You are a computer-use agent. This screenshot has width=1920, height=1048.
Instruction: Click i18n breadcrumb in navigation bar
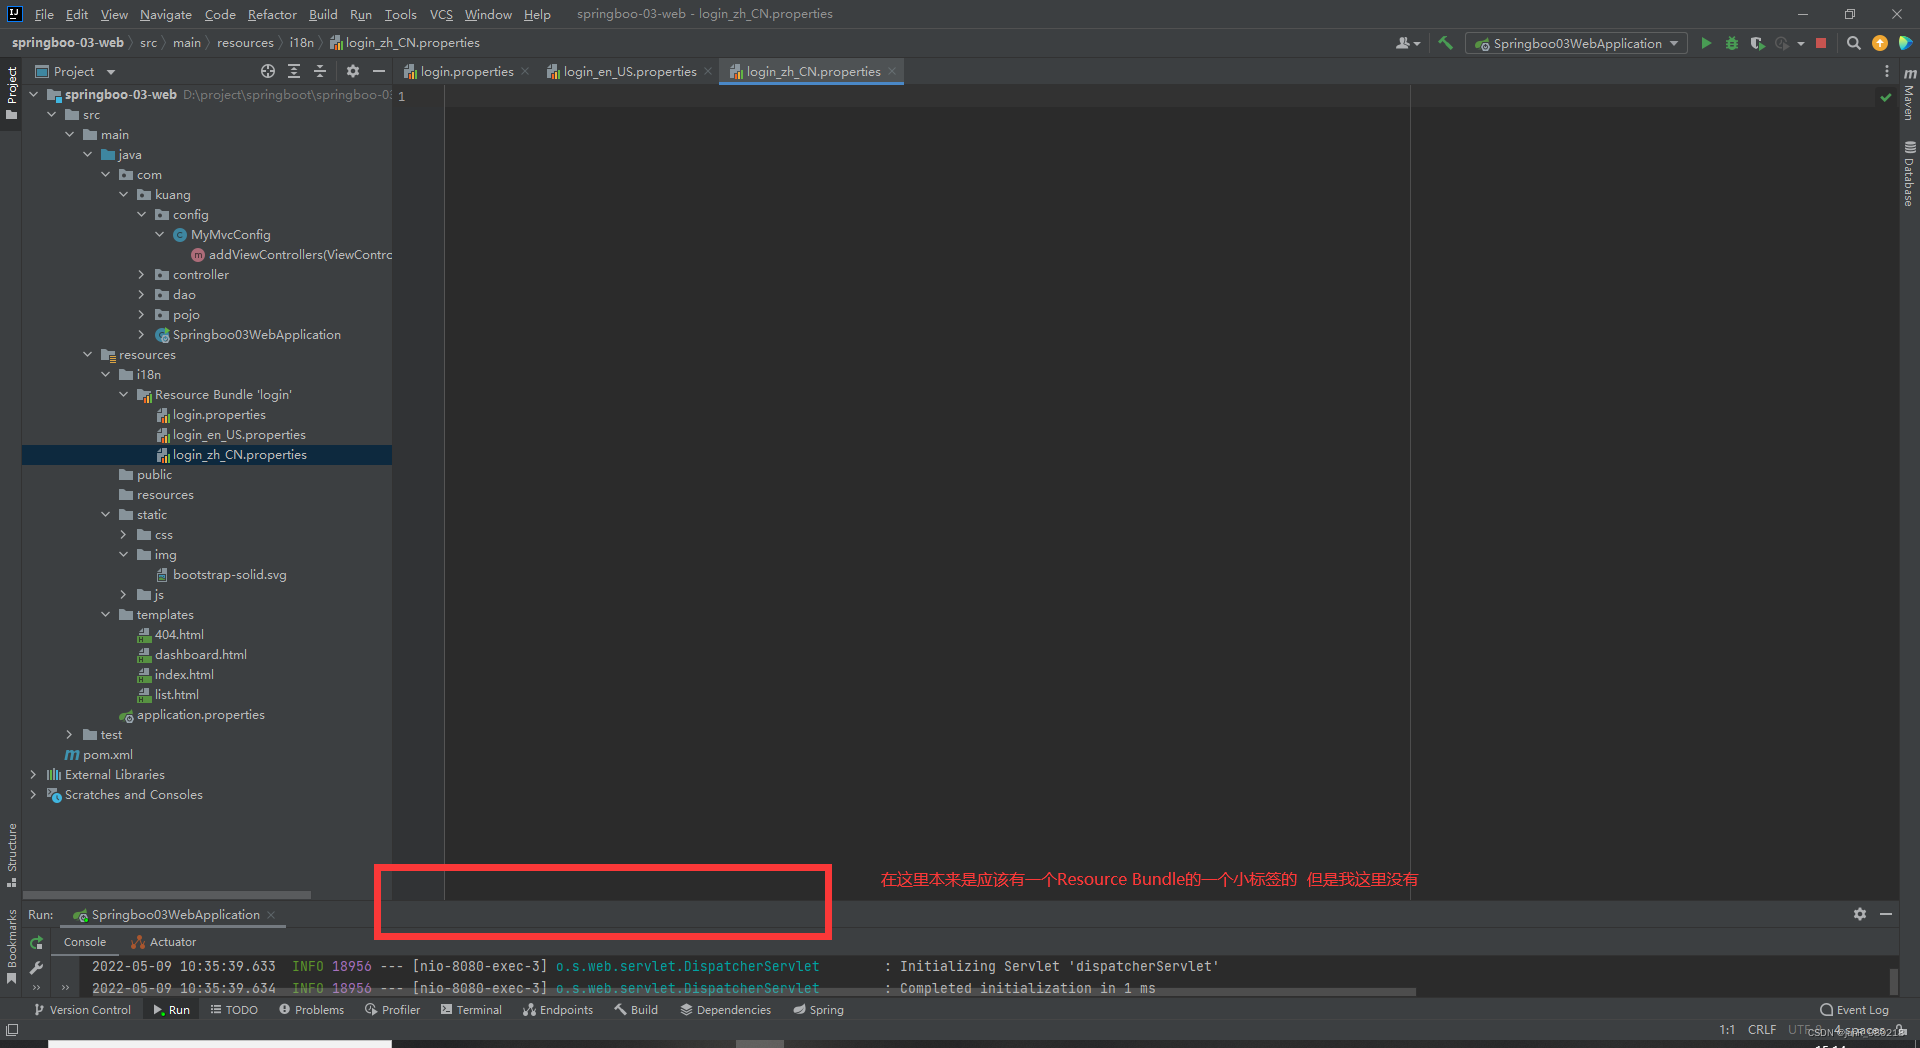[301, 43]
